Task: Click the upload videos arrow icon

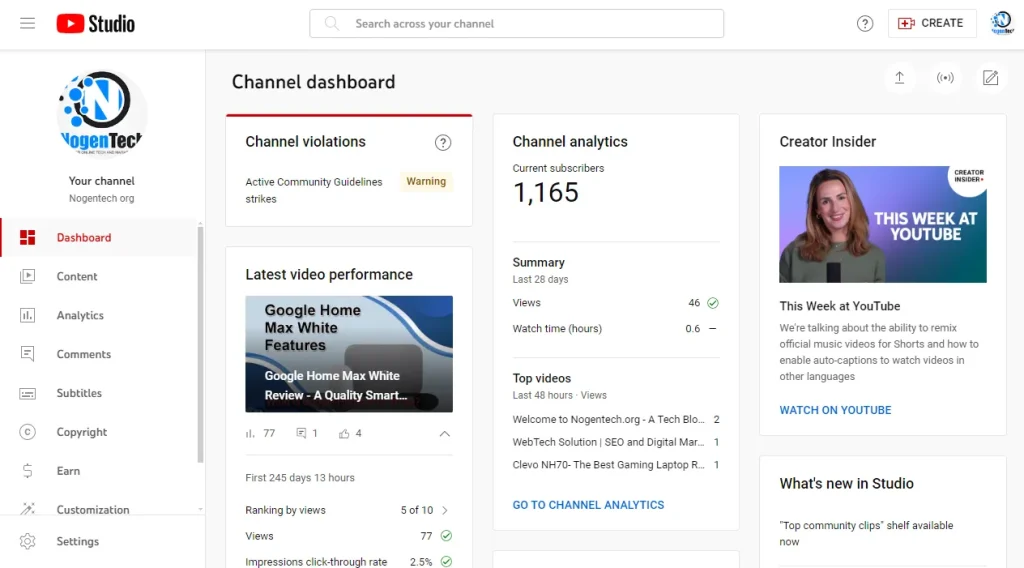Action: tap(899, 78)
